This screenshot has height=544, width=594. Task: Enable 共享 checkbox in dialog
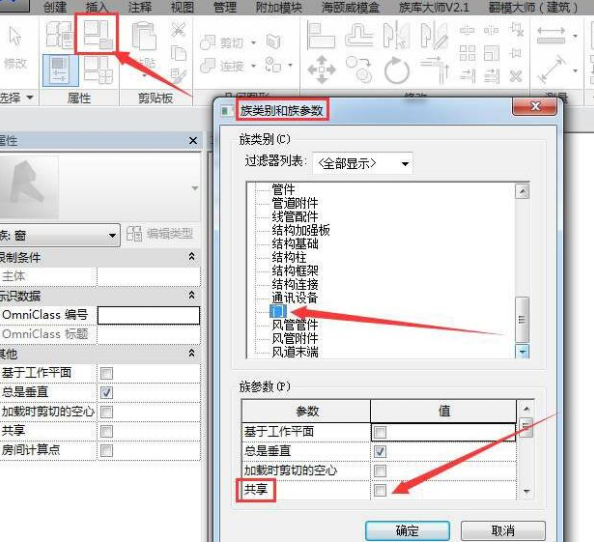coord(380,490)
